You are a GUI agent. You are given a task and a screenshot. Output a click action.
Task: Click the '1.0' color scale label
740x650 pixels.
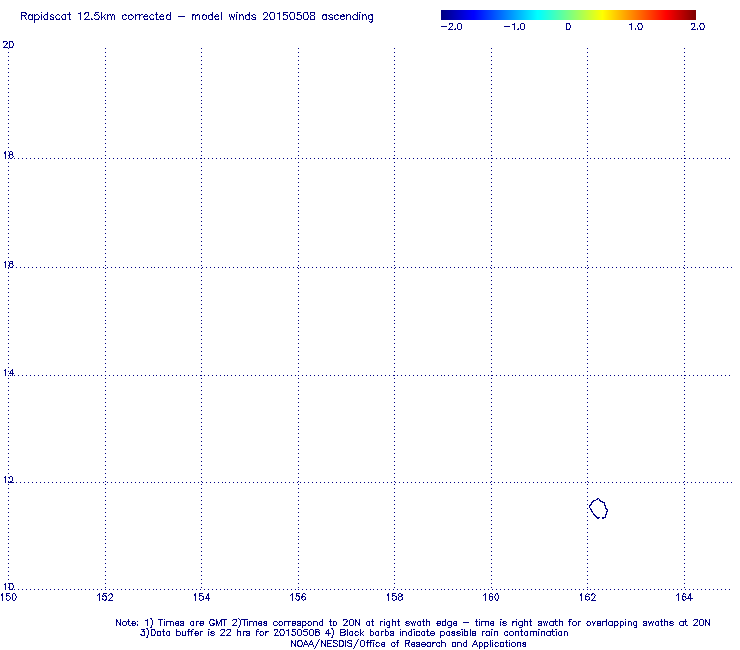coord(635,27)
